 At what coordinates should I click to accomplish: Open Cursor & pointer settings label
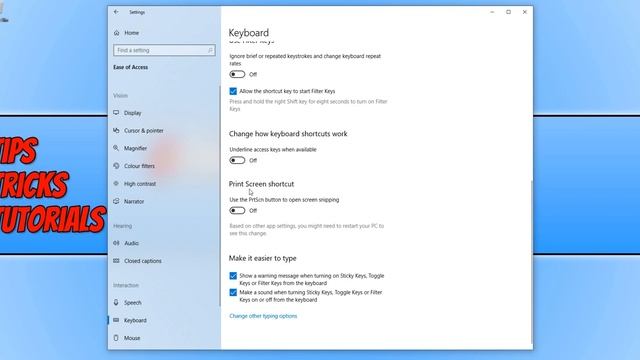click(x=144, y=131)
